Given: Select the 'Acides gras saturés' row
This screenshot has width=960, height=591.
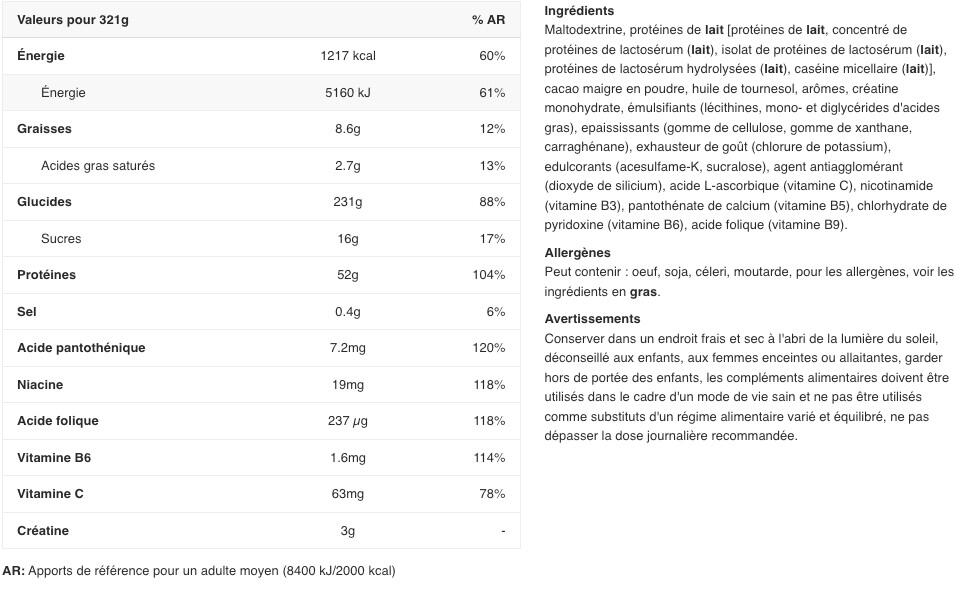Looking at the screenshot, I should tap(261, 165).
